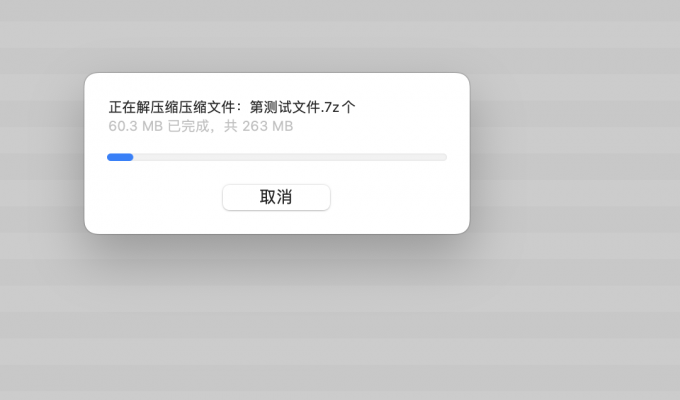Click the blank dialog area left of the 取消 button
Viewport: 680px width, 400px height.
(154, 197)
